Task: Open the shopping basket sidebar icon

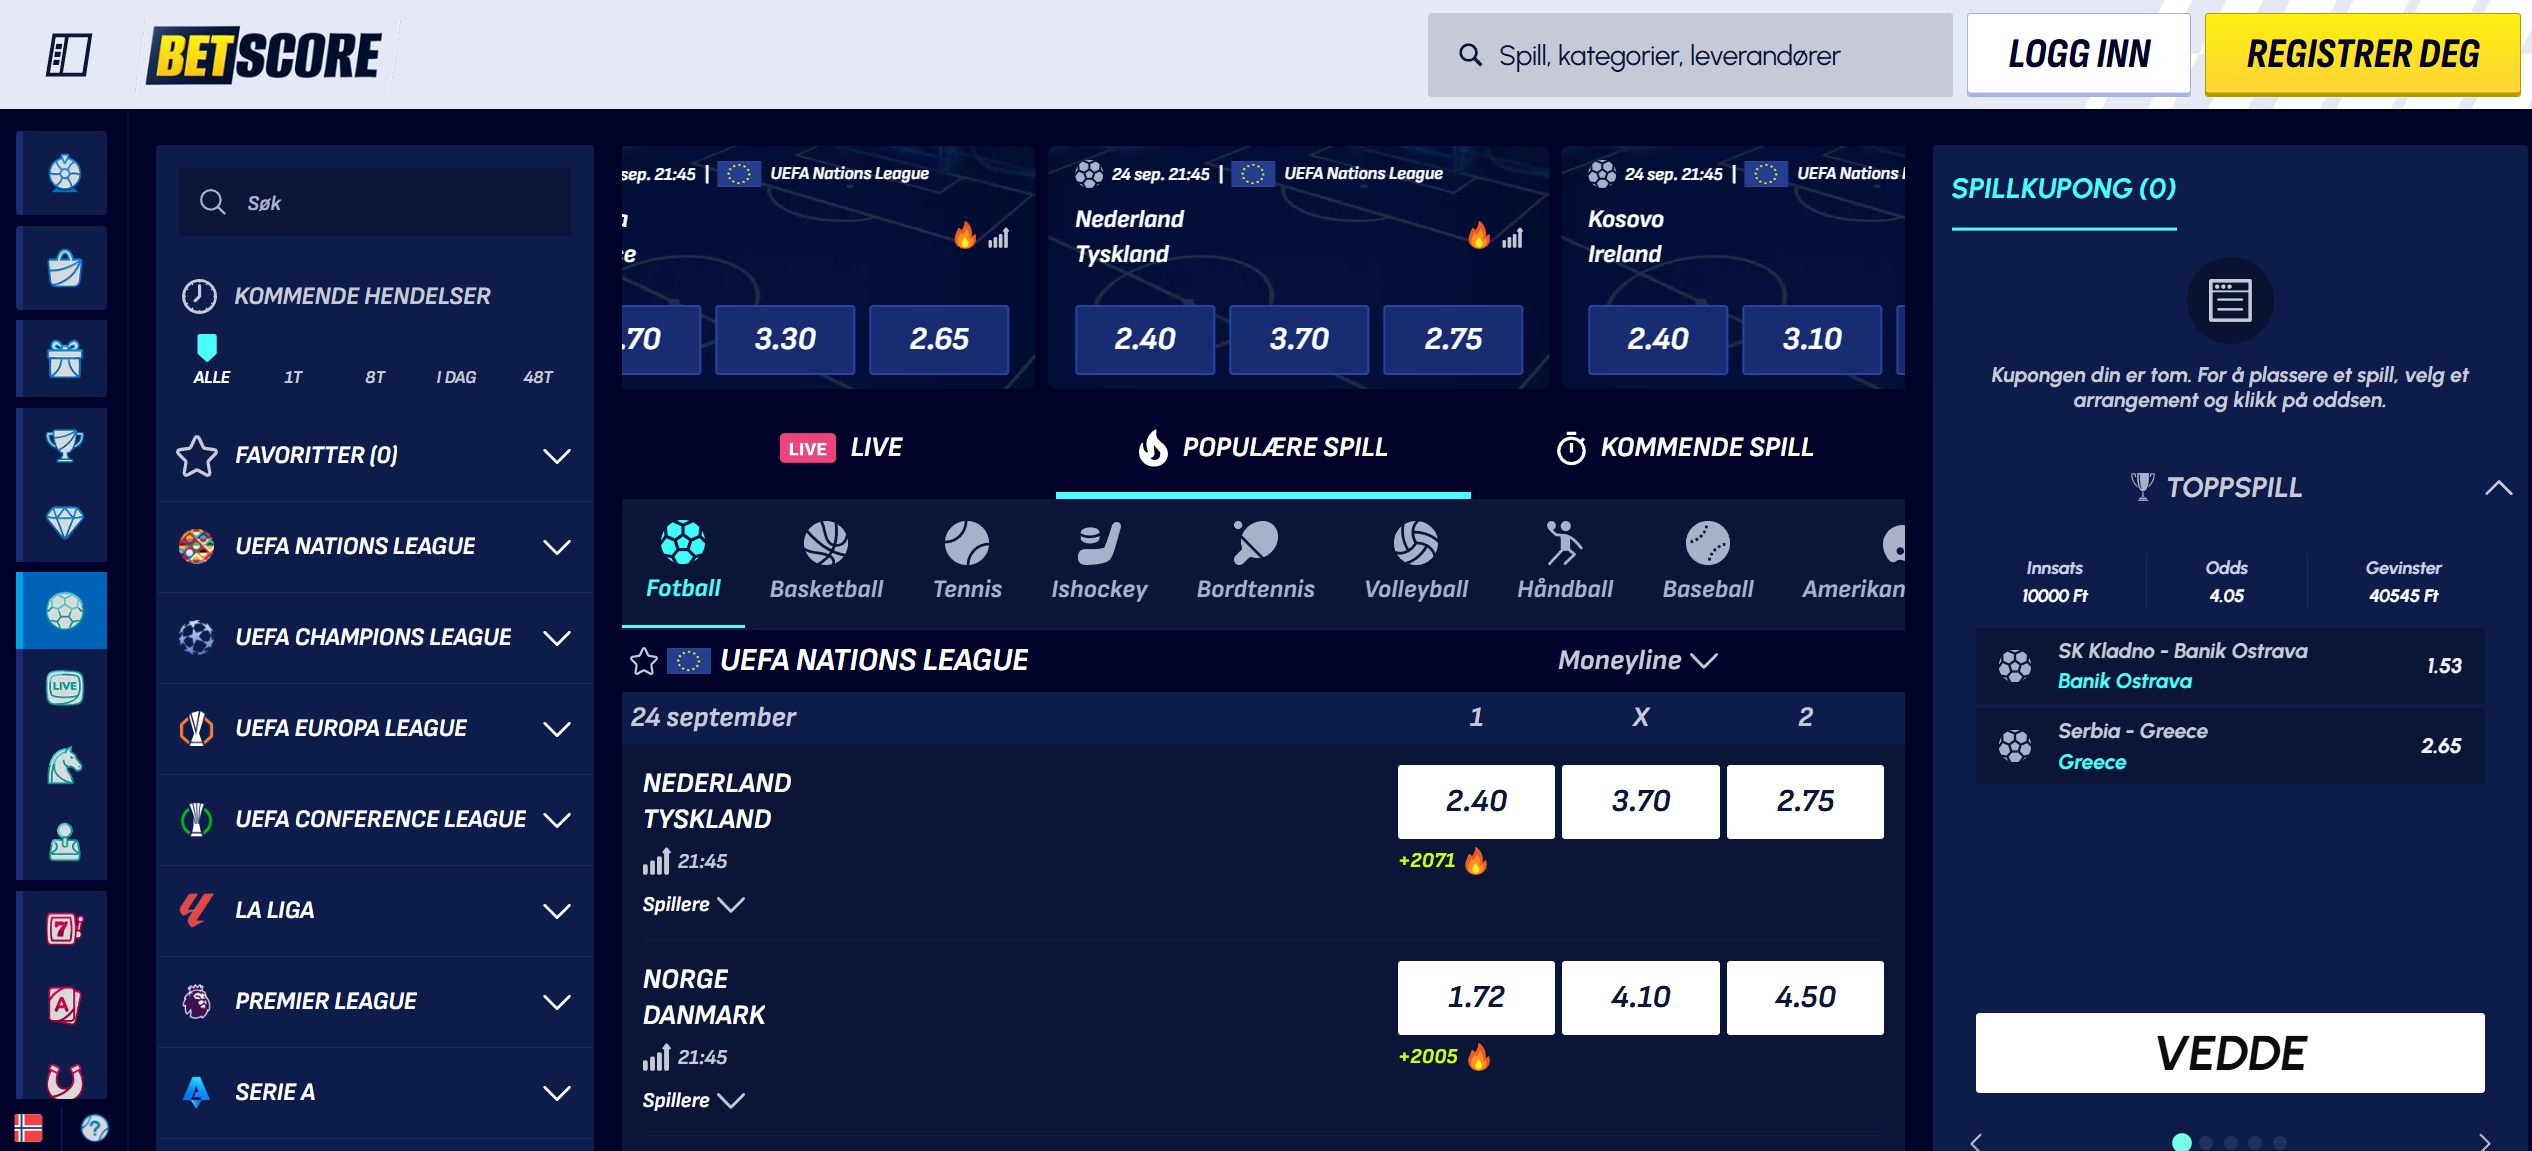Action: (x=64, y=268)
